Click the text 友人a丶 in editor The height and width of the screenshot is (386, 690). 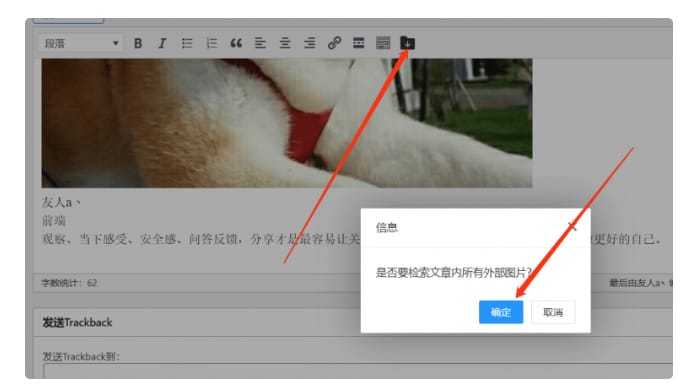tap(61, 202)
